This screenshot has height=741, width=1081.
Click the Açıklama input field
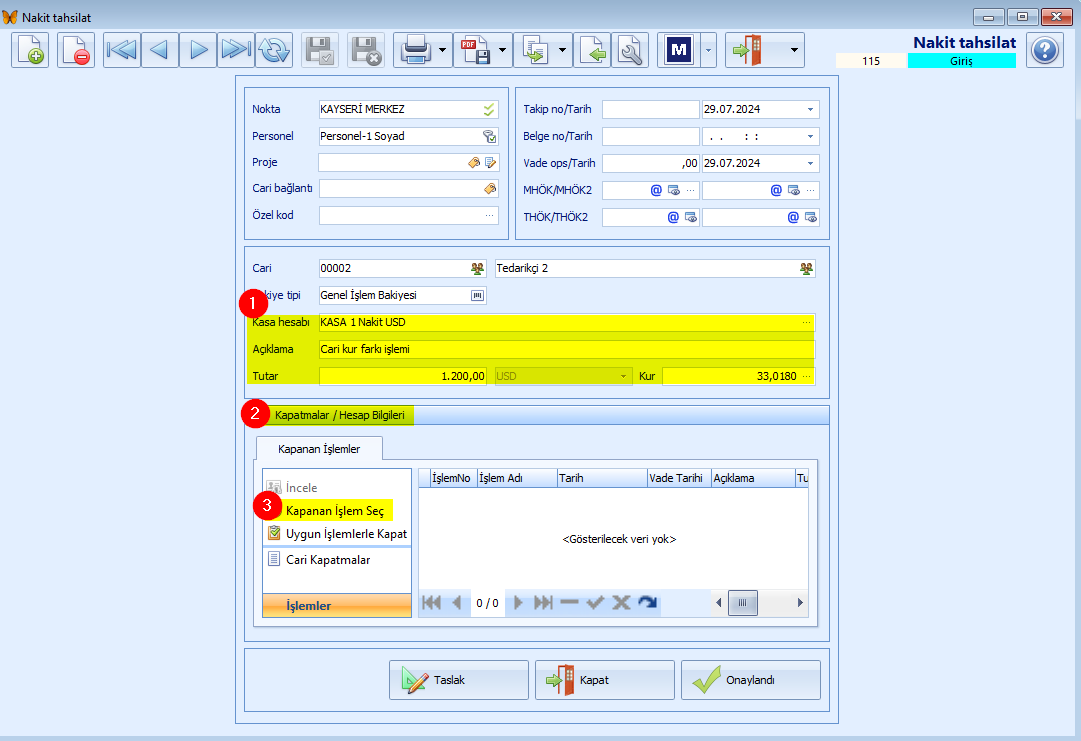[x=567, y=349]
